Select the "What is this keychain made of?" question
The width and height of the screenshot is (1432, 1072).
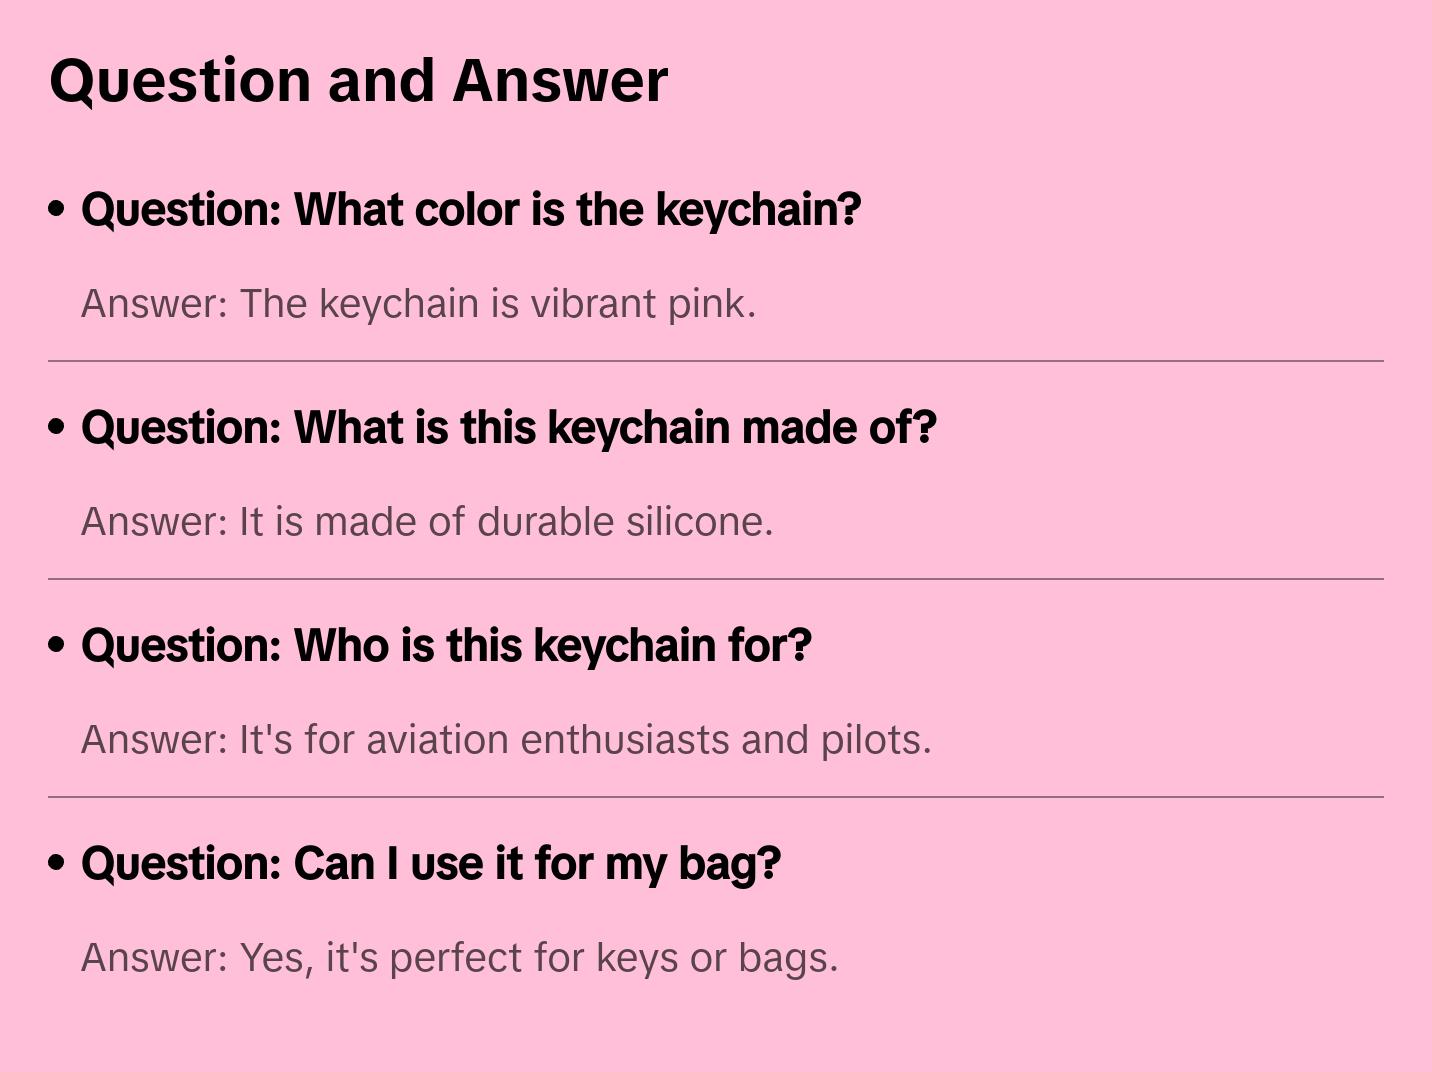coord(509,428)
